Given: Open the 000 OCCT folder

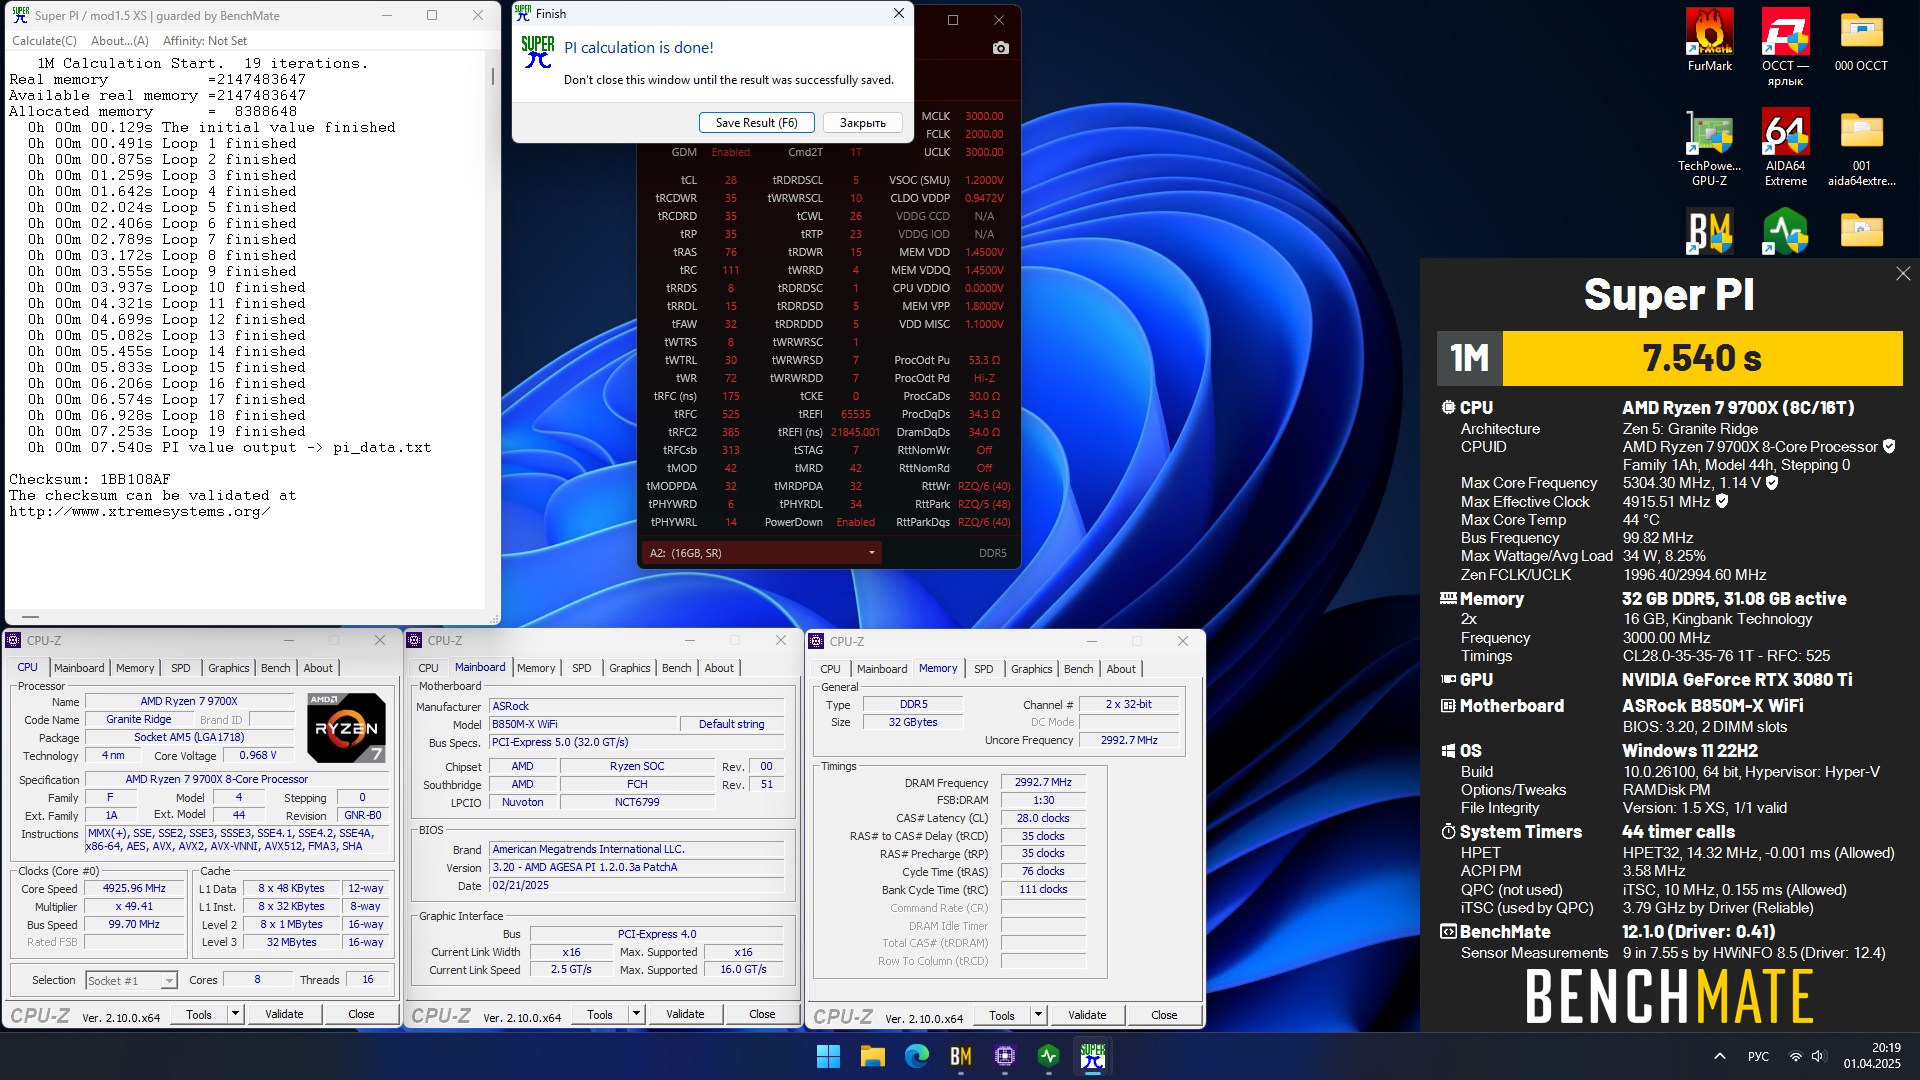Looking at the screenshot, I should [1861, 40].
